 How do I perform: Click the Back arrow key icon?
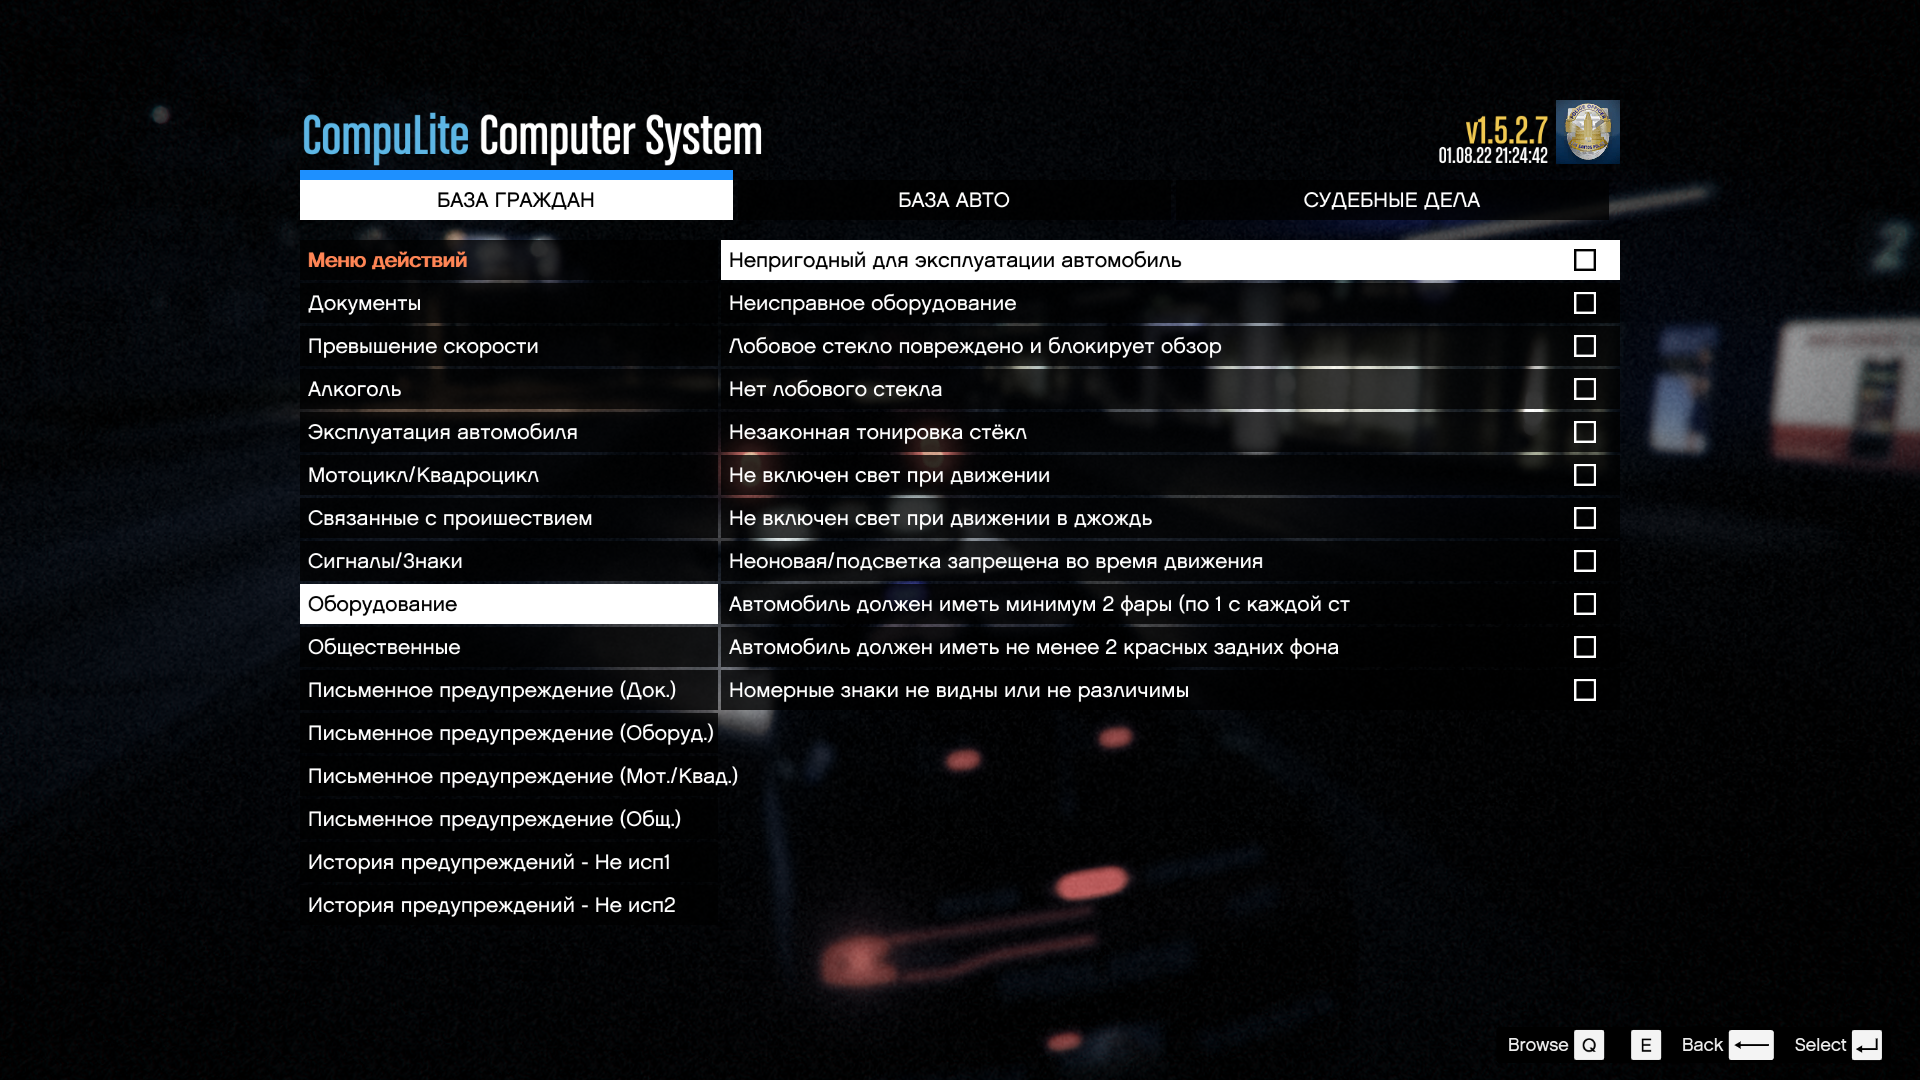(1751, 1045)
